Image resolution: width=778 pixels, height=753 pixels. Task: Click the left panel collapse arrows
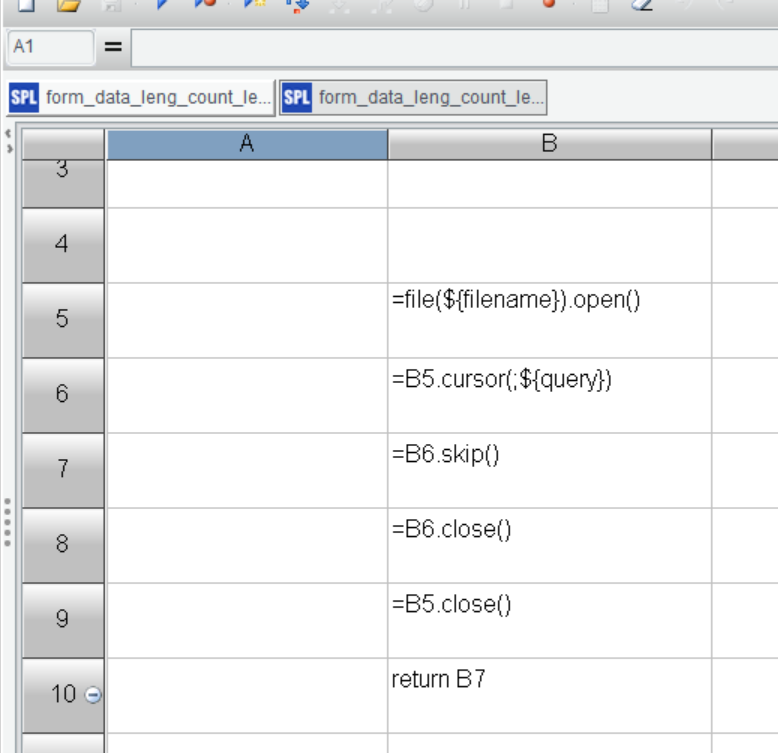point(8,141)
